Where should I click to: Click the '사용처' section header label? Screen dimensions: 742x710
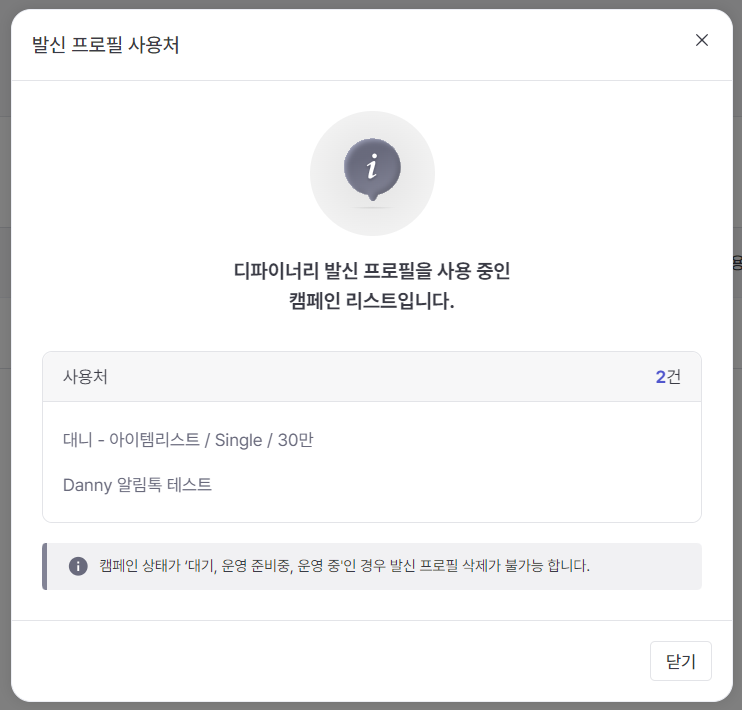pyautogui.click(x=86, y=377)
